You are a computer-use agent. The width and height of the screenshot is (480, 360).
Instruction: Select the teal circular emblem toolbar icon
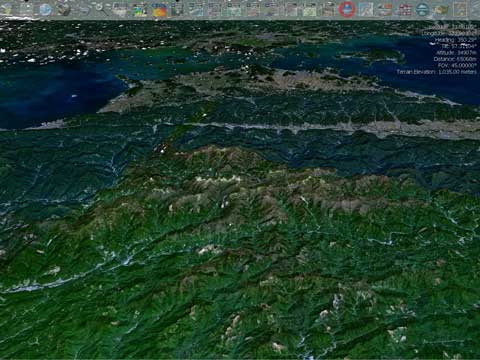click(x=422, y=9)
